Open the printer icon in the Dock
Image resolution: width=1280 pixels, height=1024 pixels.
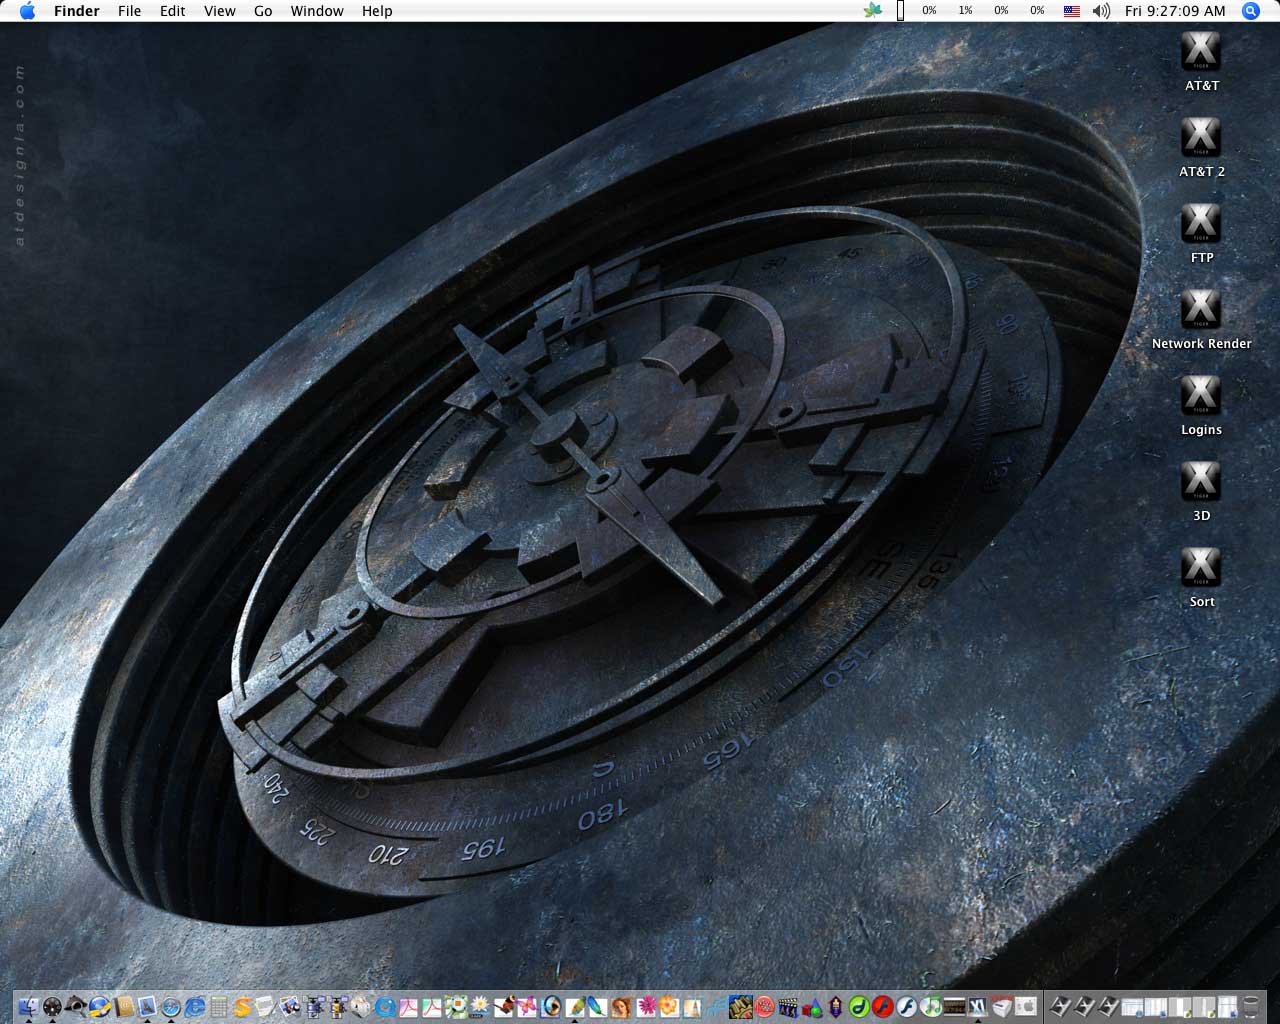click(1002, 1006)
